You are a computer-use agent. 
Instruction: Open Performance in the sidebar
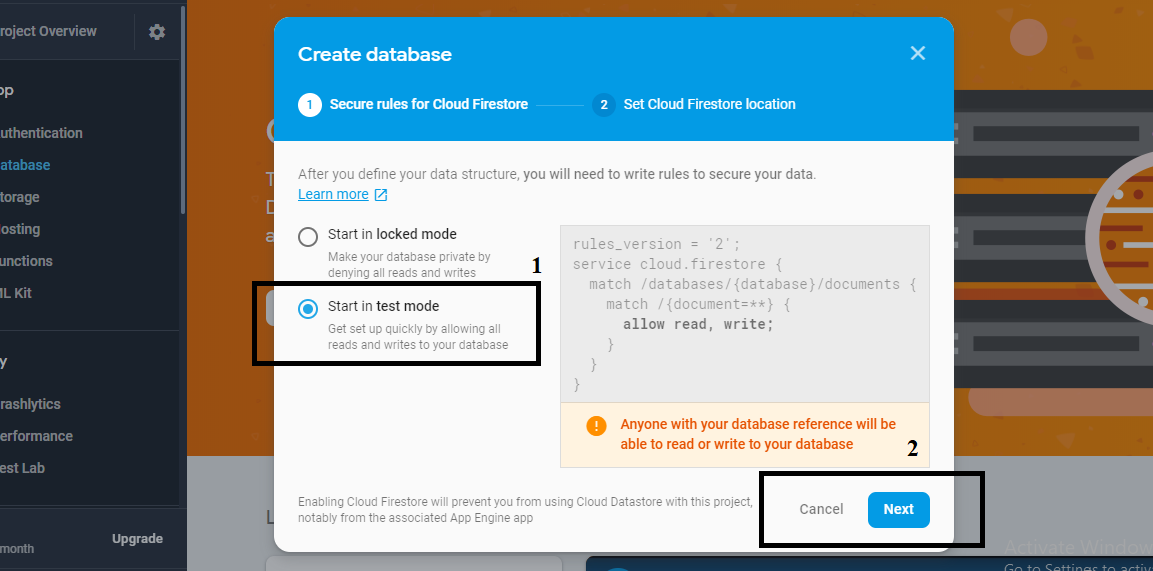36,436
